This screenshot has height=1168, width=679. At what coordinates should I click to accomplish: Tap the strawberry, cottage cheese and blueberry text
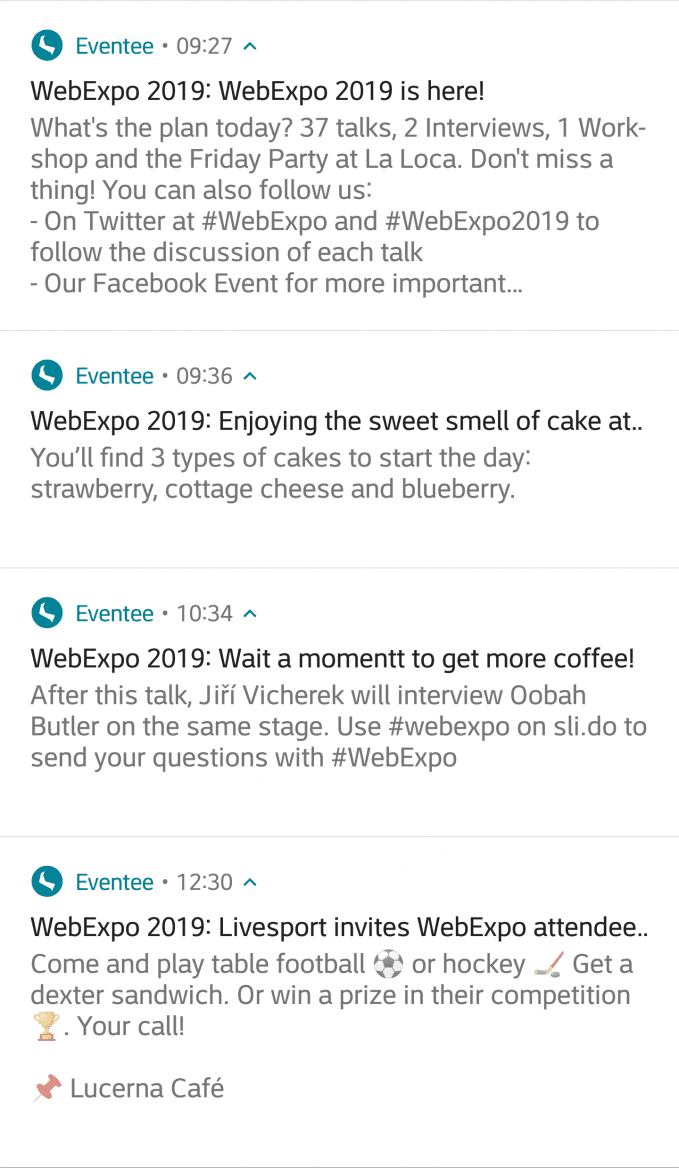click(x=273, y=491)
